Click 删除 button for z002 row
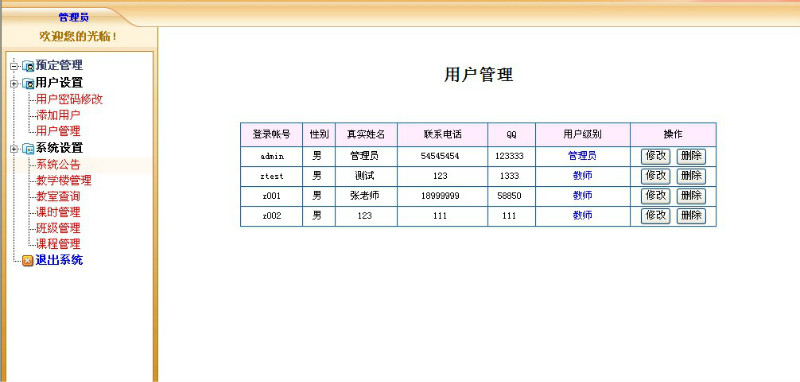This screenshot has width=800, height=382. click(x=691, y=216)
